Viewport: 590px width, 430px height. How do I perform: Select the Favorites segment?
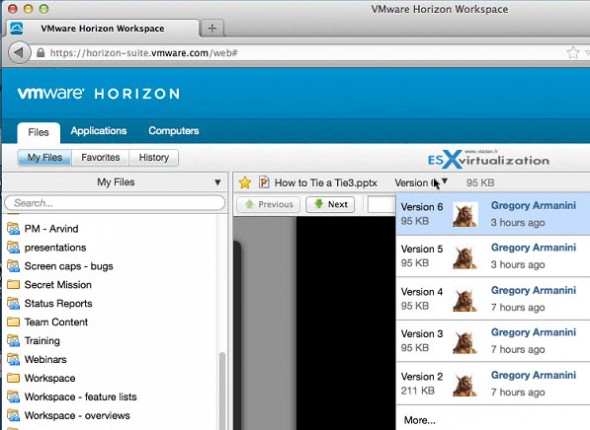pyautogui.click(x=100, y=158)
